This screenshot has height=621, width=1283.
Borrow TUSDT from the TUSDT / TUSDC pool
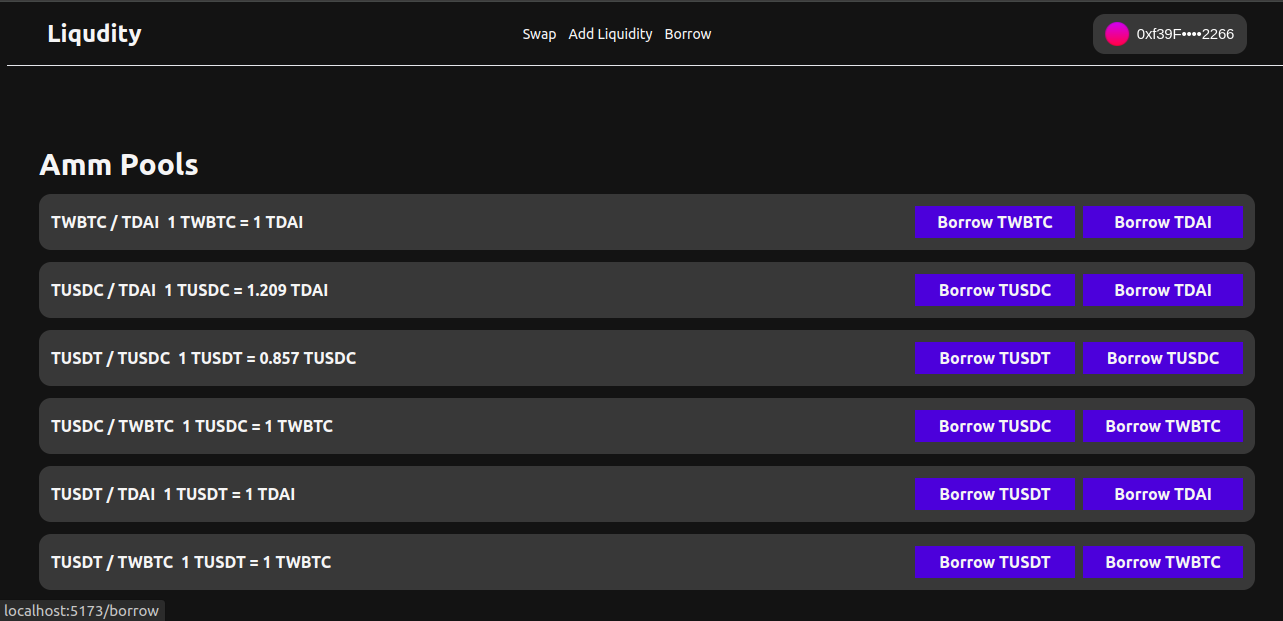[x=995, y=358]
